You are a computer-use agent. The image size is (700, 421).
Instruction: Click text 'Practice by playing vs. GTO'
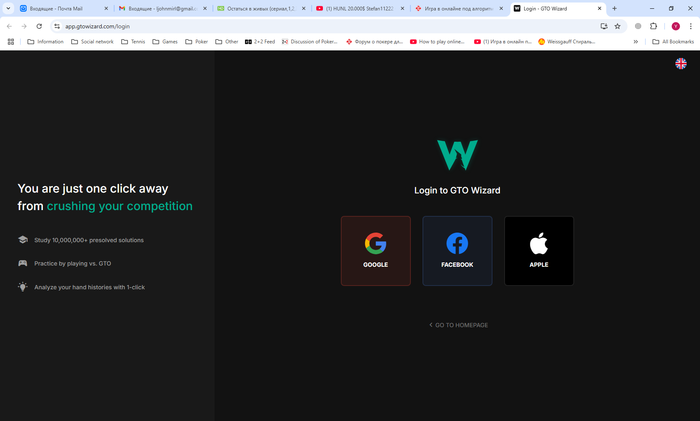point(73,263)
